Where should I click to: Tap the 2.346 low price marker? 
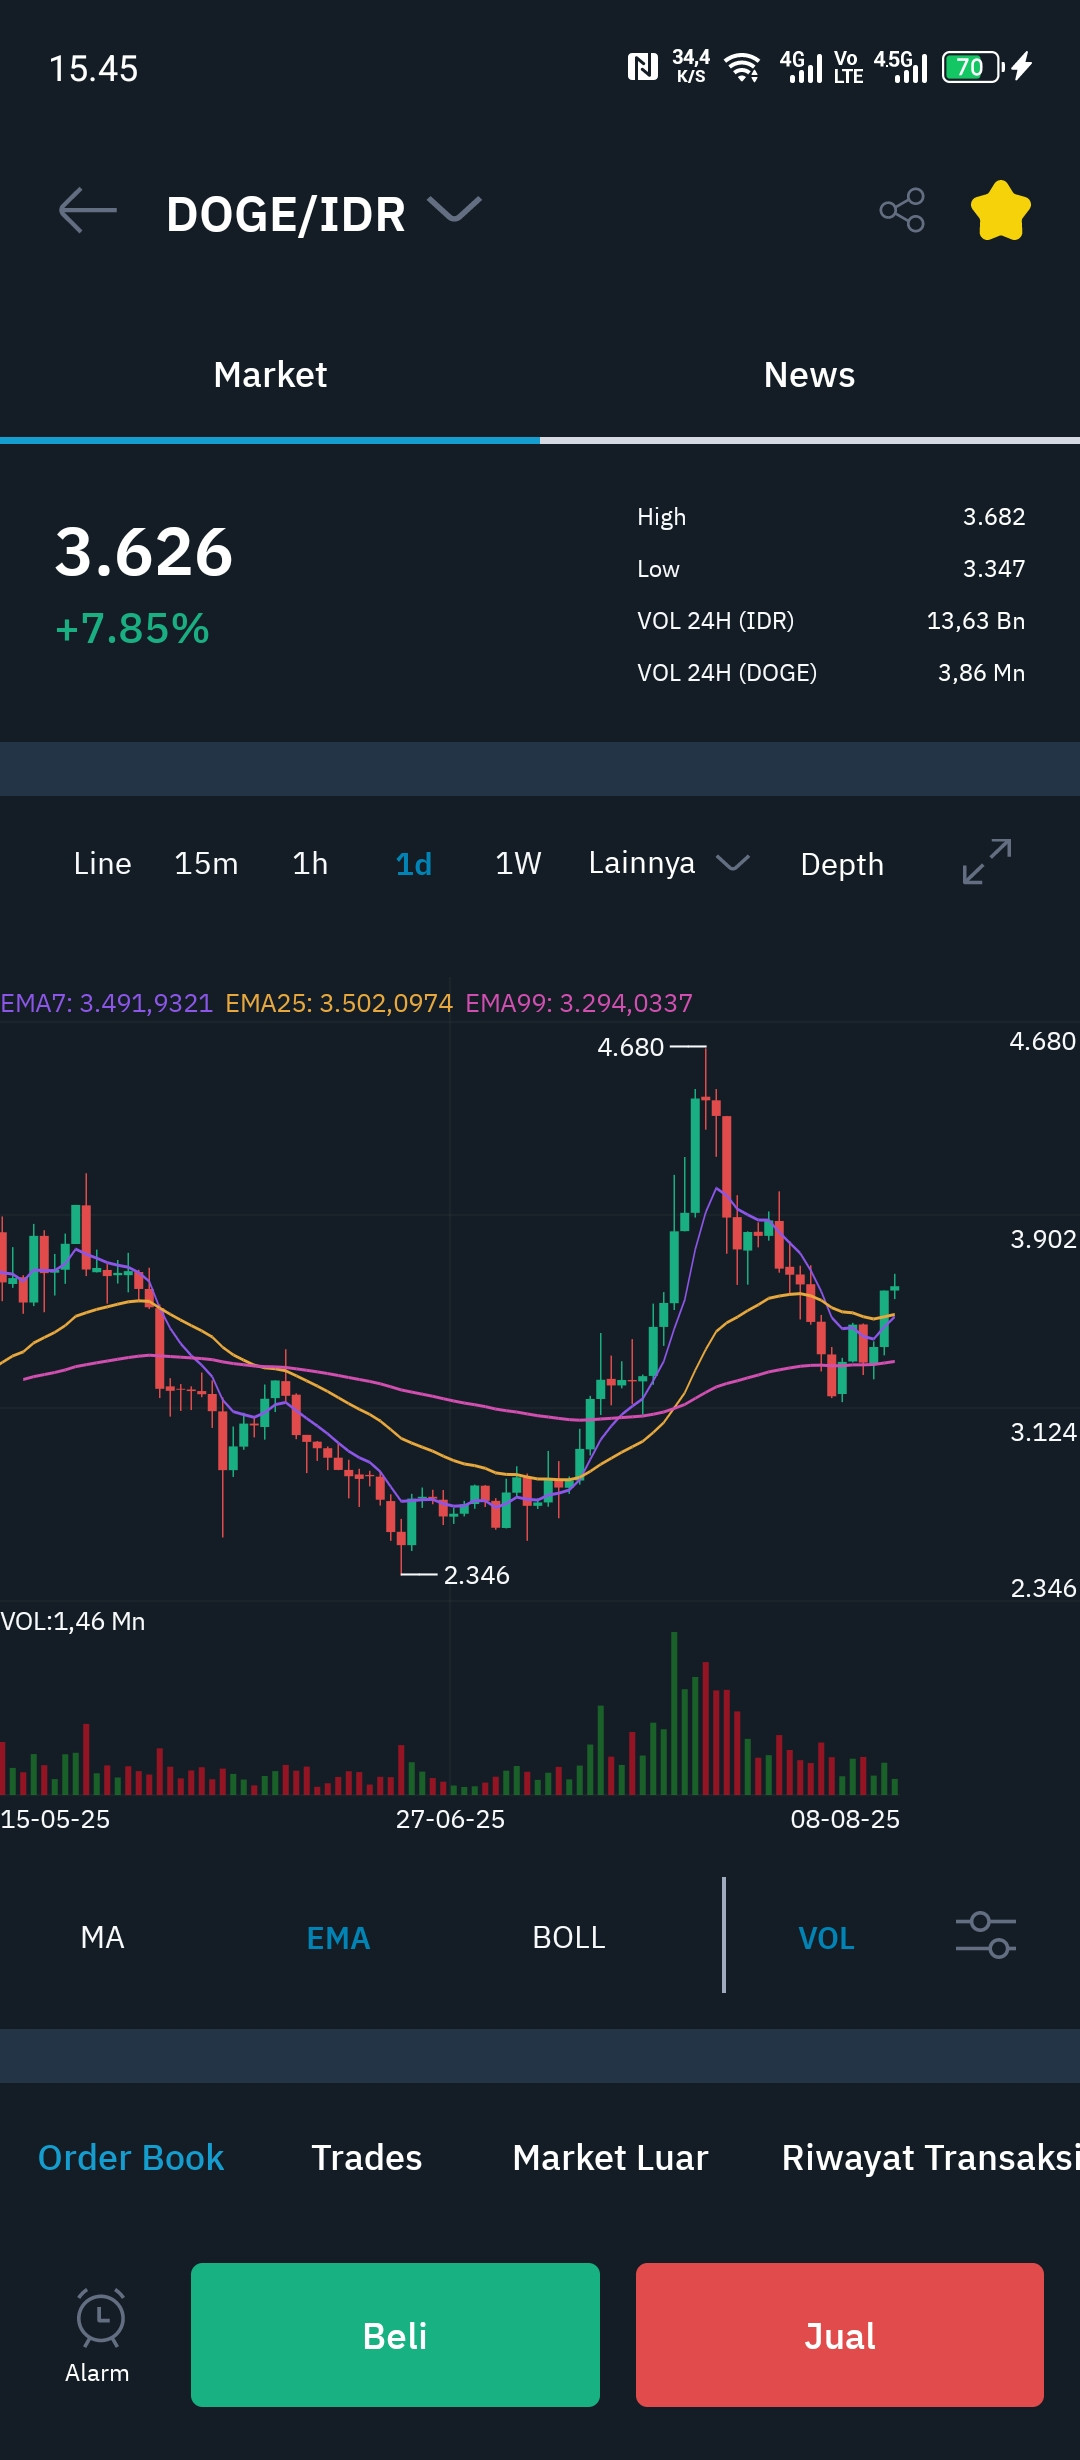point(477,1575)
